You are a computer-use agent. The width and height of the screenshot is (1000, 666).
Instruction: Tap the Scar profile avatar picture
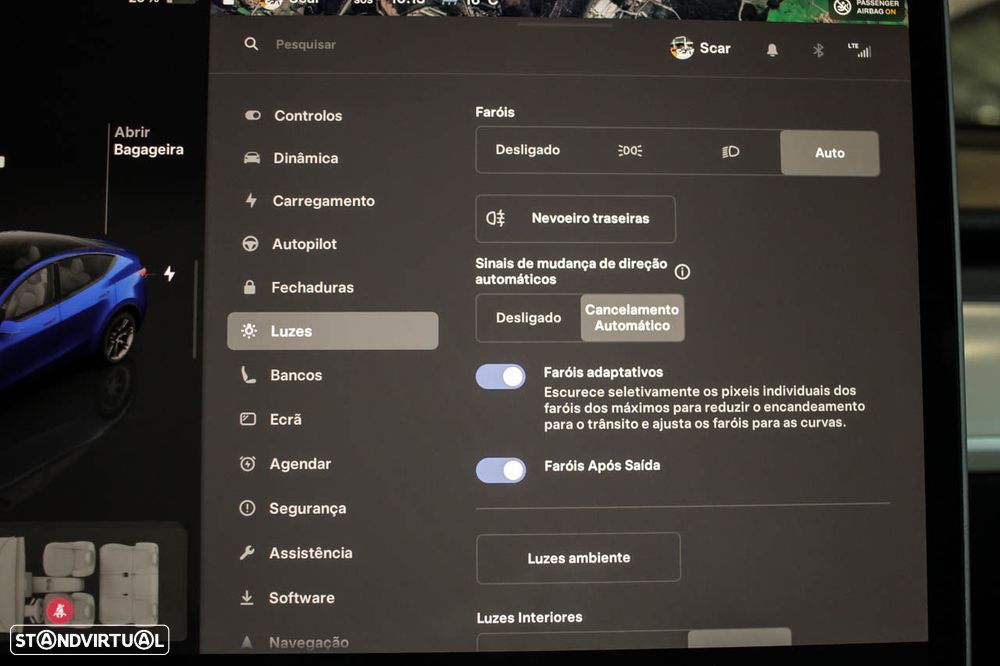[682, 48]
